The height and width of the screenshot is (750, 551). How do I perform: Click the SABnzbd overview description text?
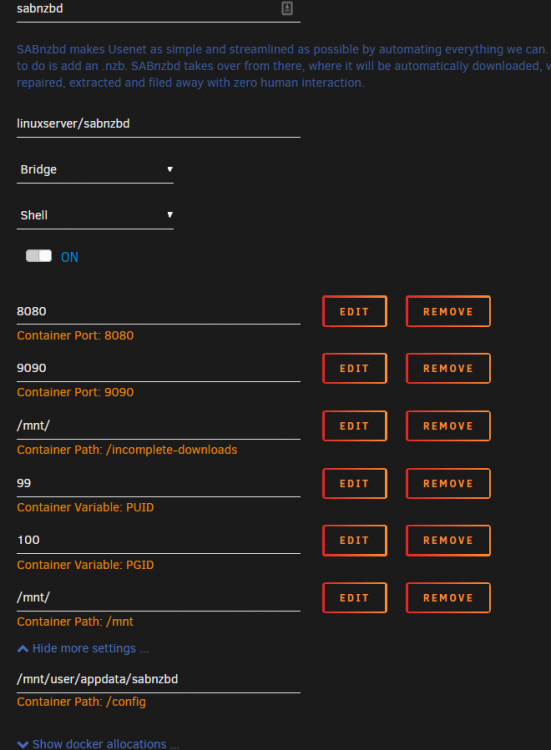(284, 66)
